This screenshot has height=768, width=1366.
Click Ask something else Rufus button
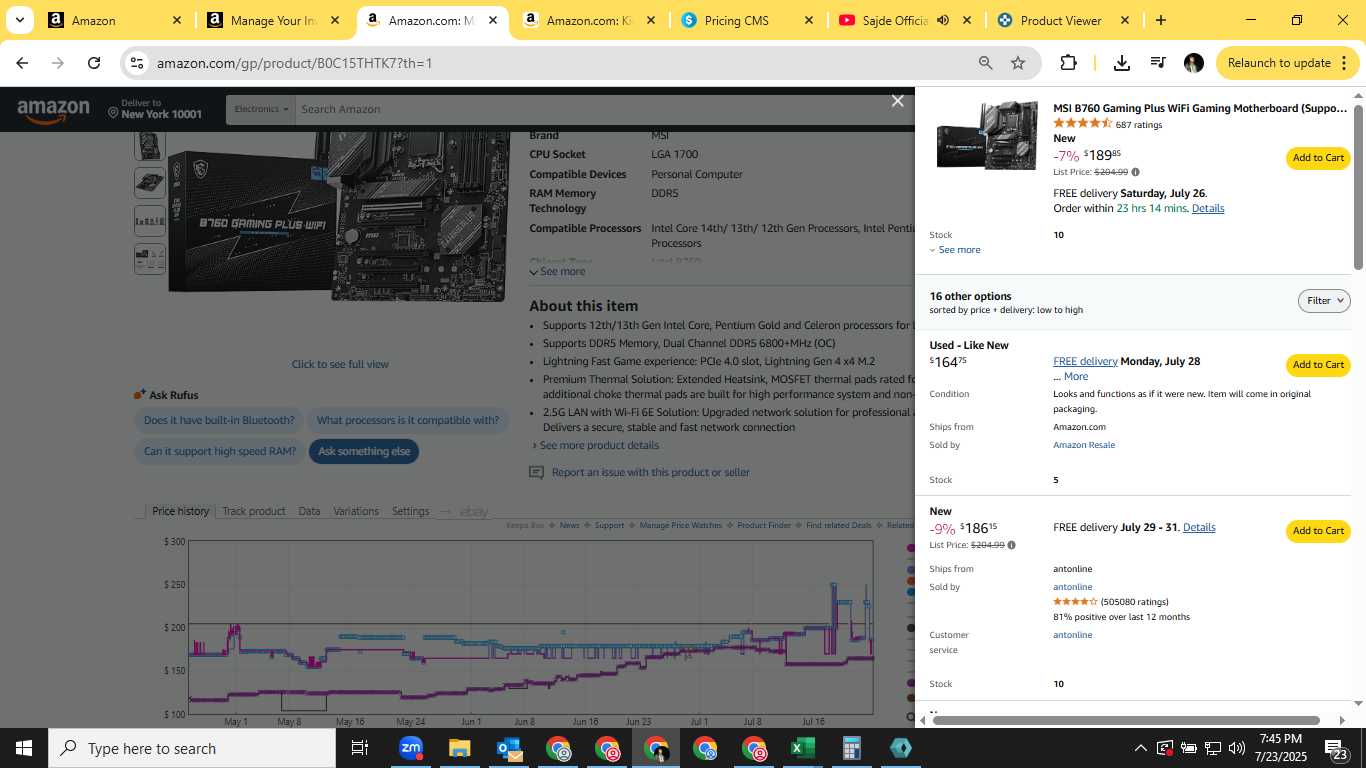(364, 451)
